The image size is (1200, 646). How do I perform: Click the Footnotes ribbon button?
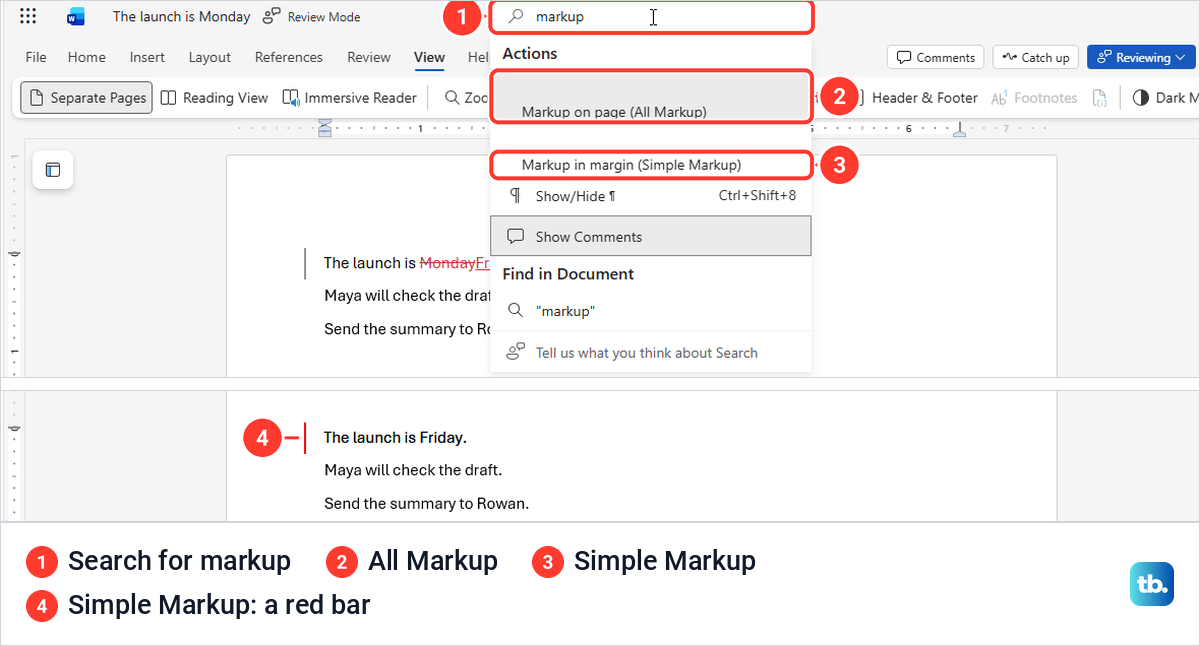(1034, 98)
